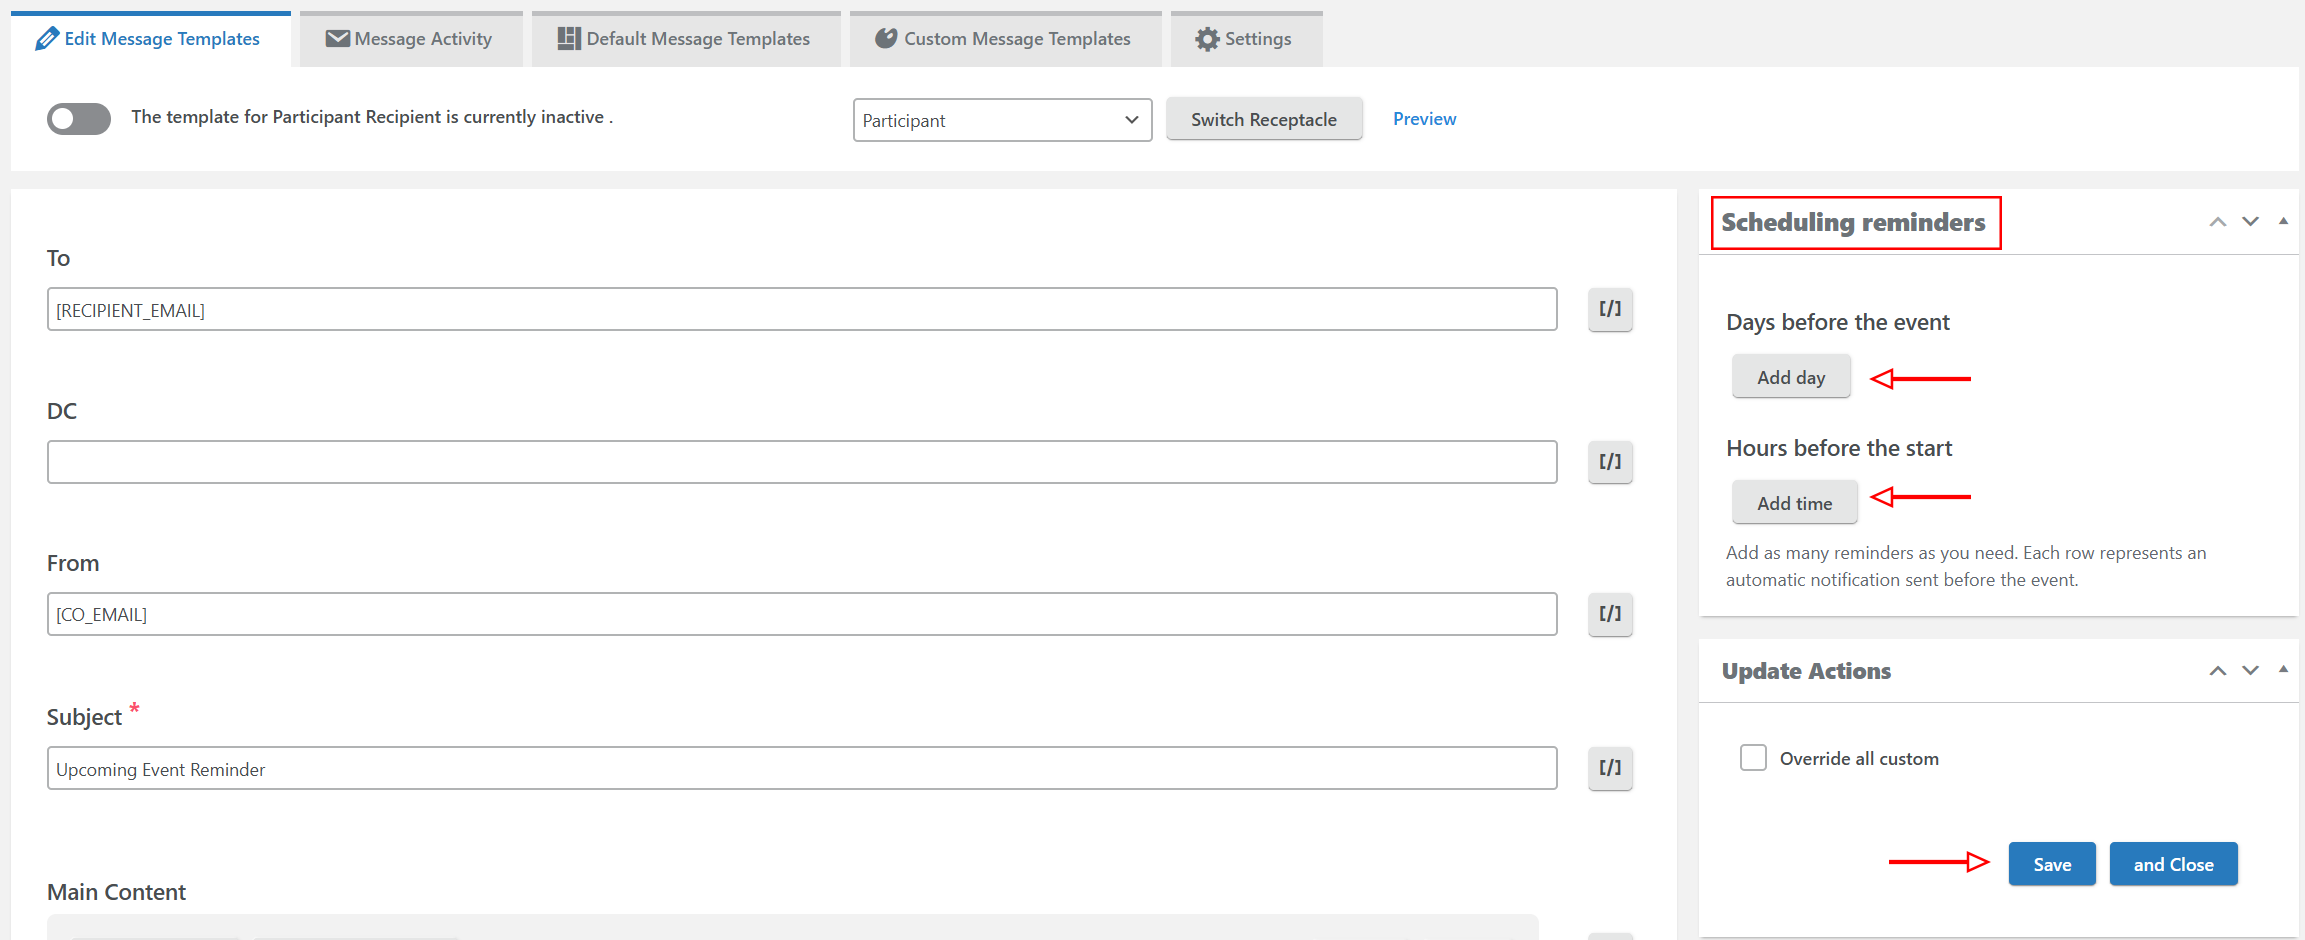Open the shortcode picker beside the DC field

pos(1609,462)
